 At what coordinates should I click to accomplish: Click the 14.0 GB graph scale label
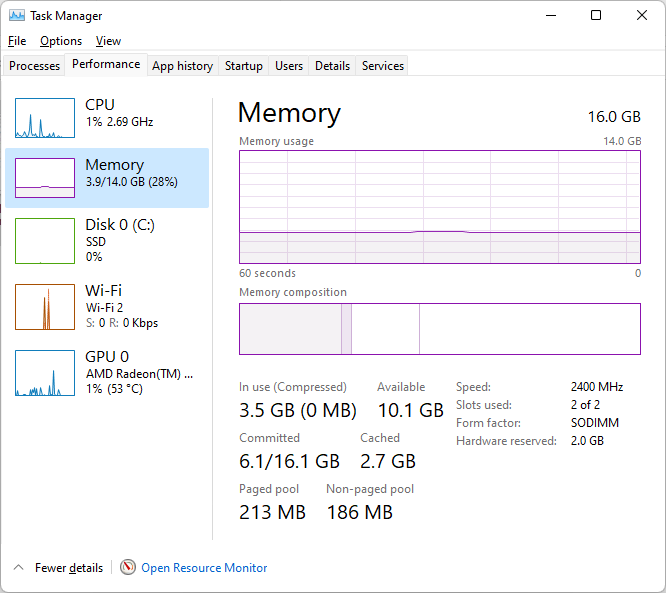pyautogui.click(x=622, y=141)
